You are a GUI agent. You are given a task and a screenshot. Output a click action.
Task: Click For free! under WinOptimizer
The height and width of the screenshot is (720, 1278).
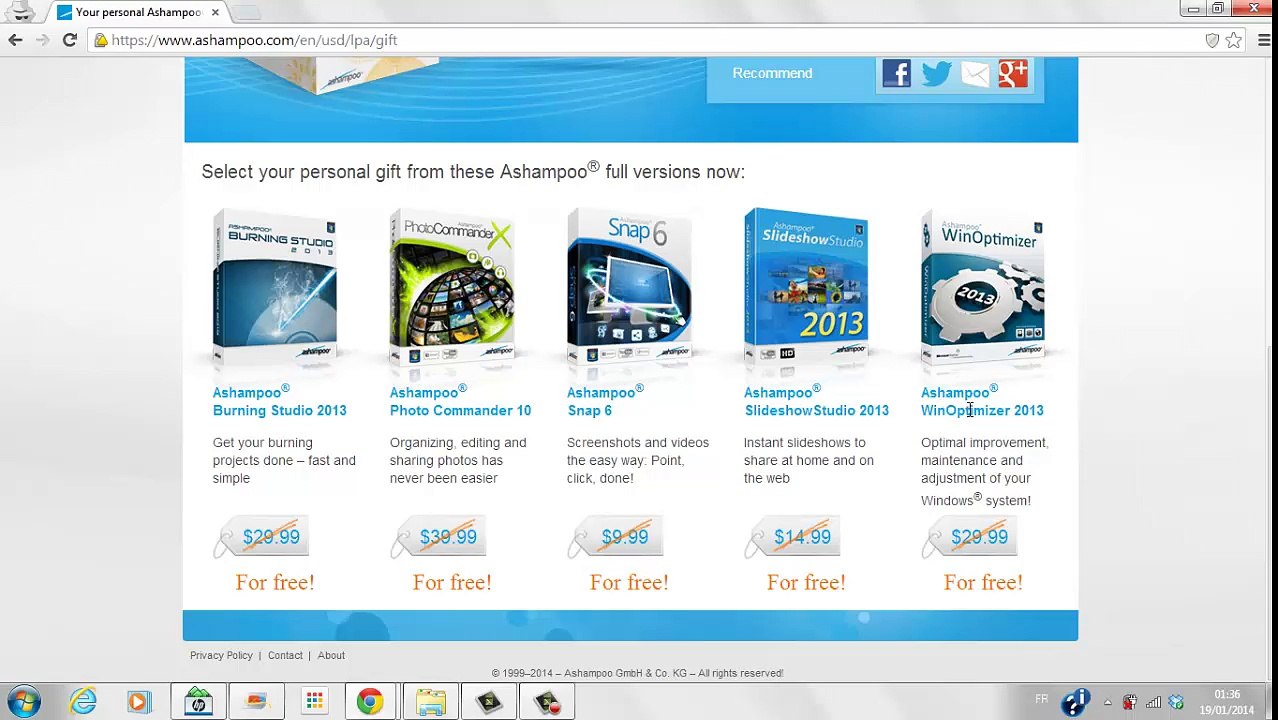(983, 582)
